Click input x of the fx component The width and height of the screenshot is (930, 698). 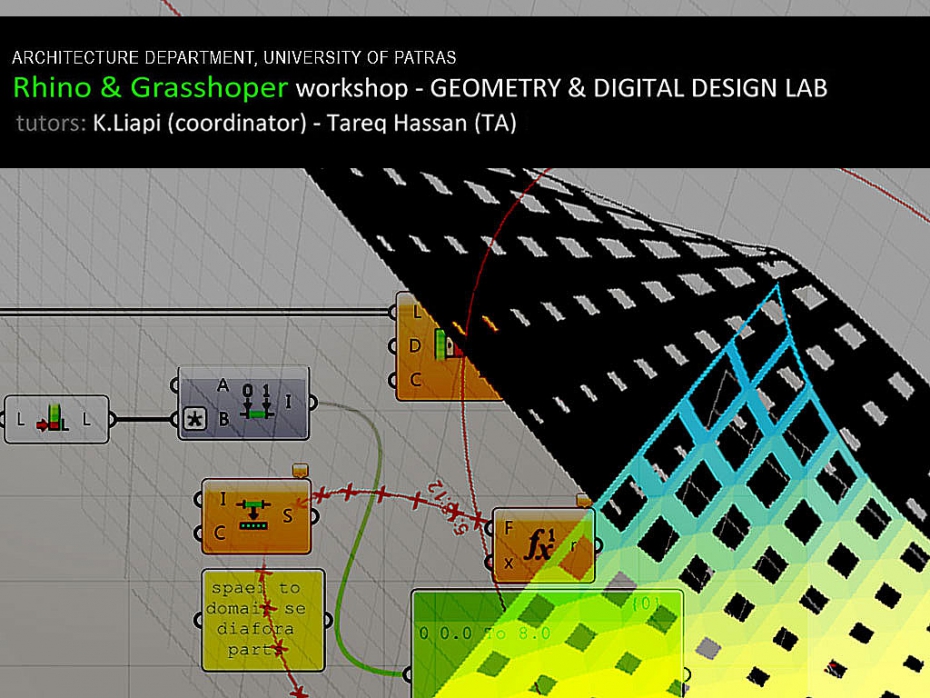click(508, 563)
